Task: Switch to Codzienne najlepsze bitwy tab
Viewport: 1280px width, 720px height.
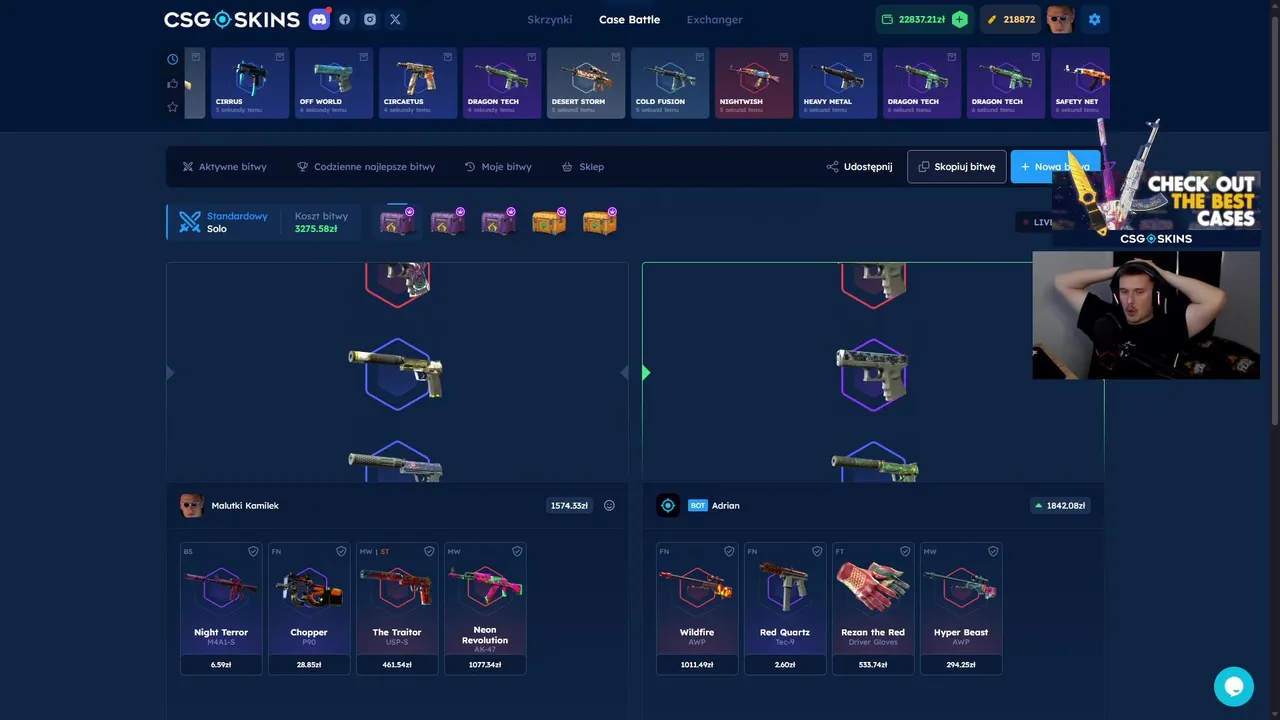Action: coord(366,167)
